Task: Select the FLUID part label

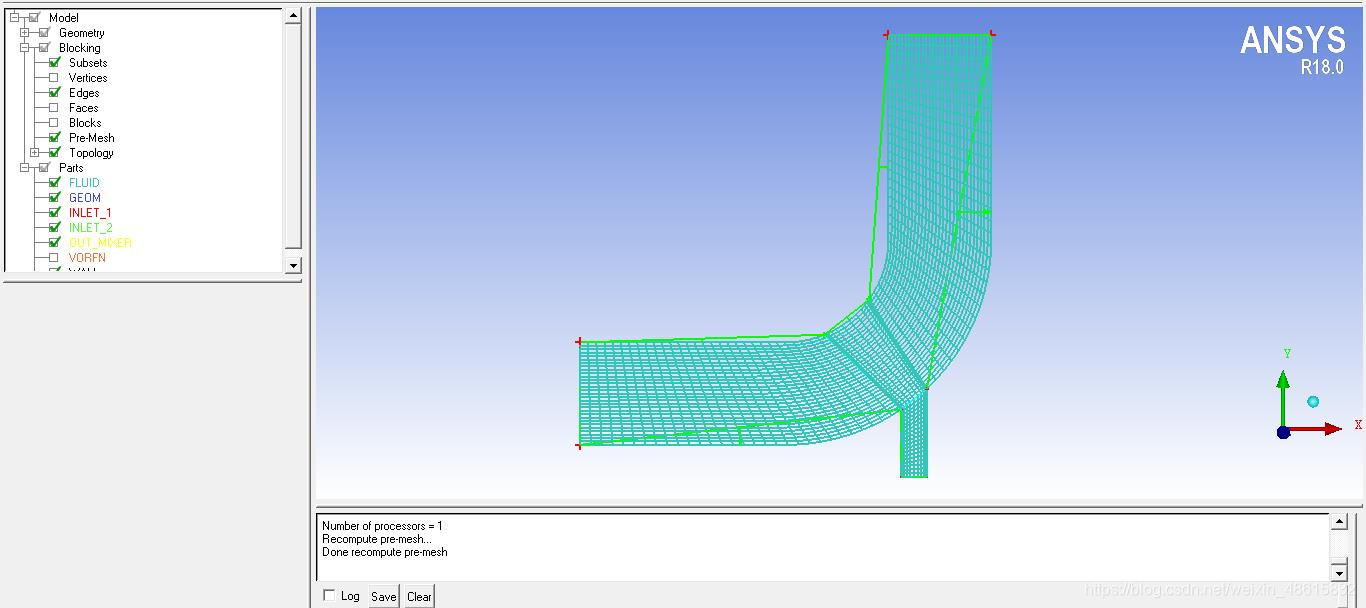Action: [84, 183]
